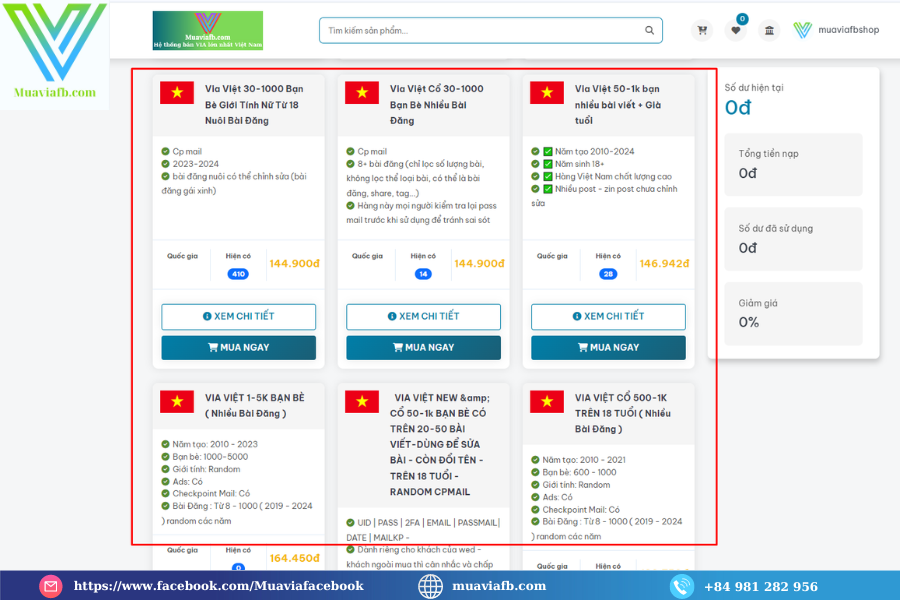Click phone number +84 981 282 956
This screenshot has height=600, width=900.
point(761,586)
